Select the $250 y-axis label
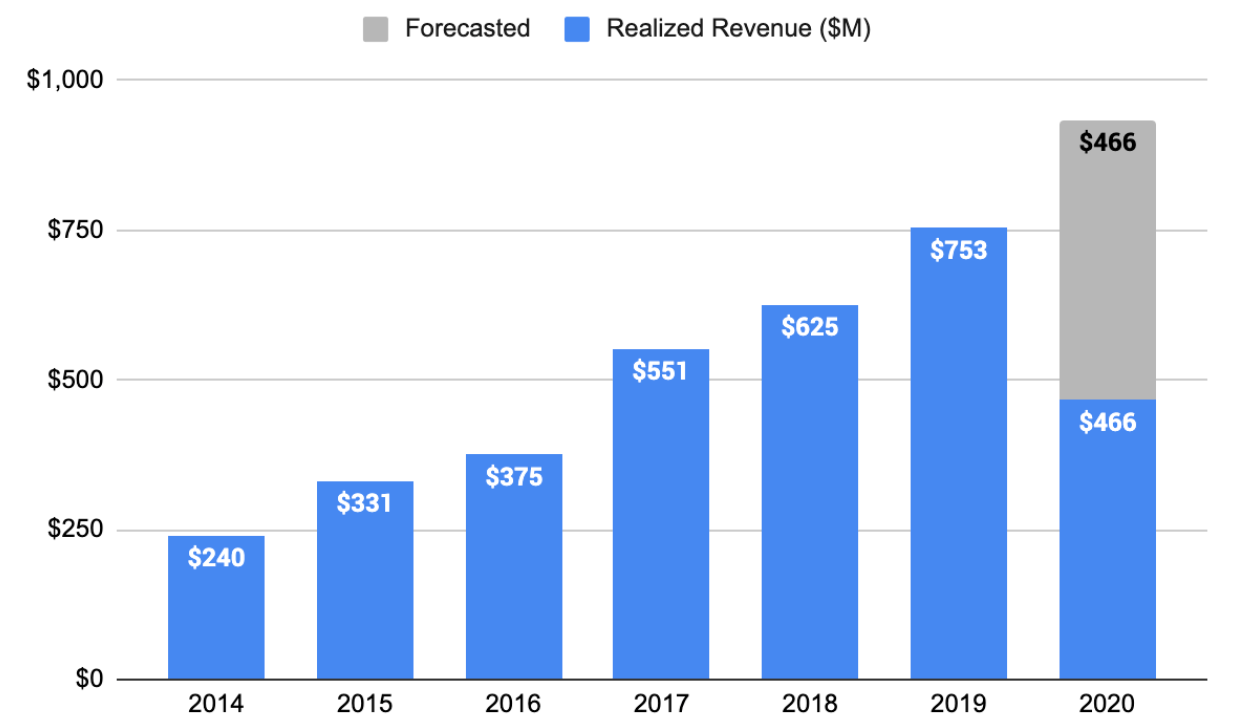 point(76,530)
